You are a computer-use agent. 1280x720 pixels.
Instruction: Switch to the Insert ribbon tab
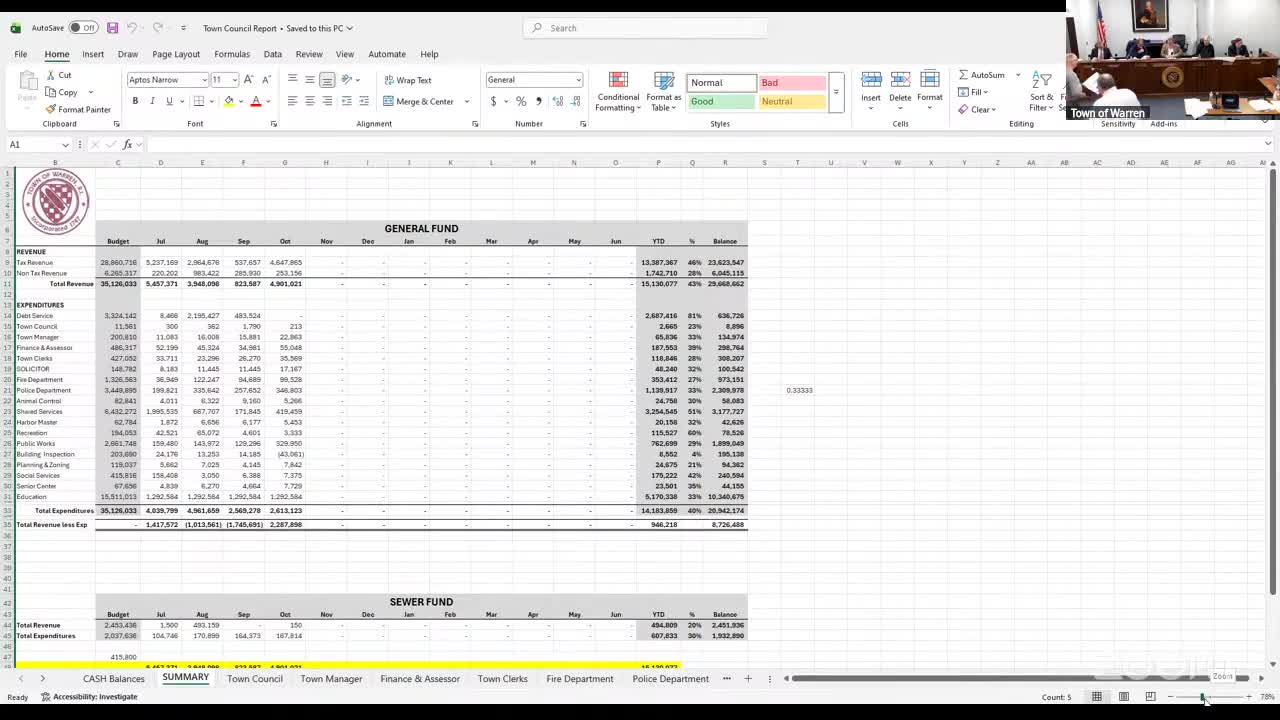coord(93,54)
